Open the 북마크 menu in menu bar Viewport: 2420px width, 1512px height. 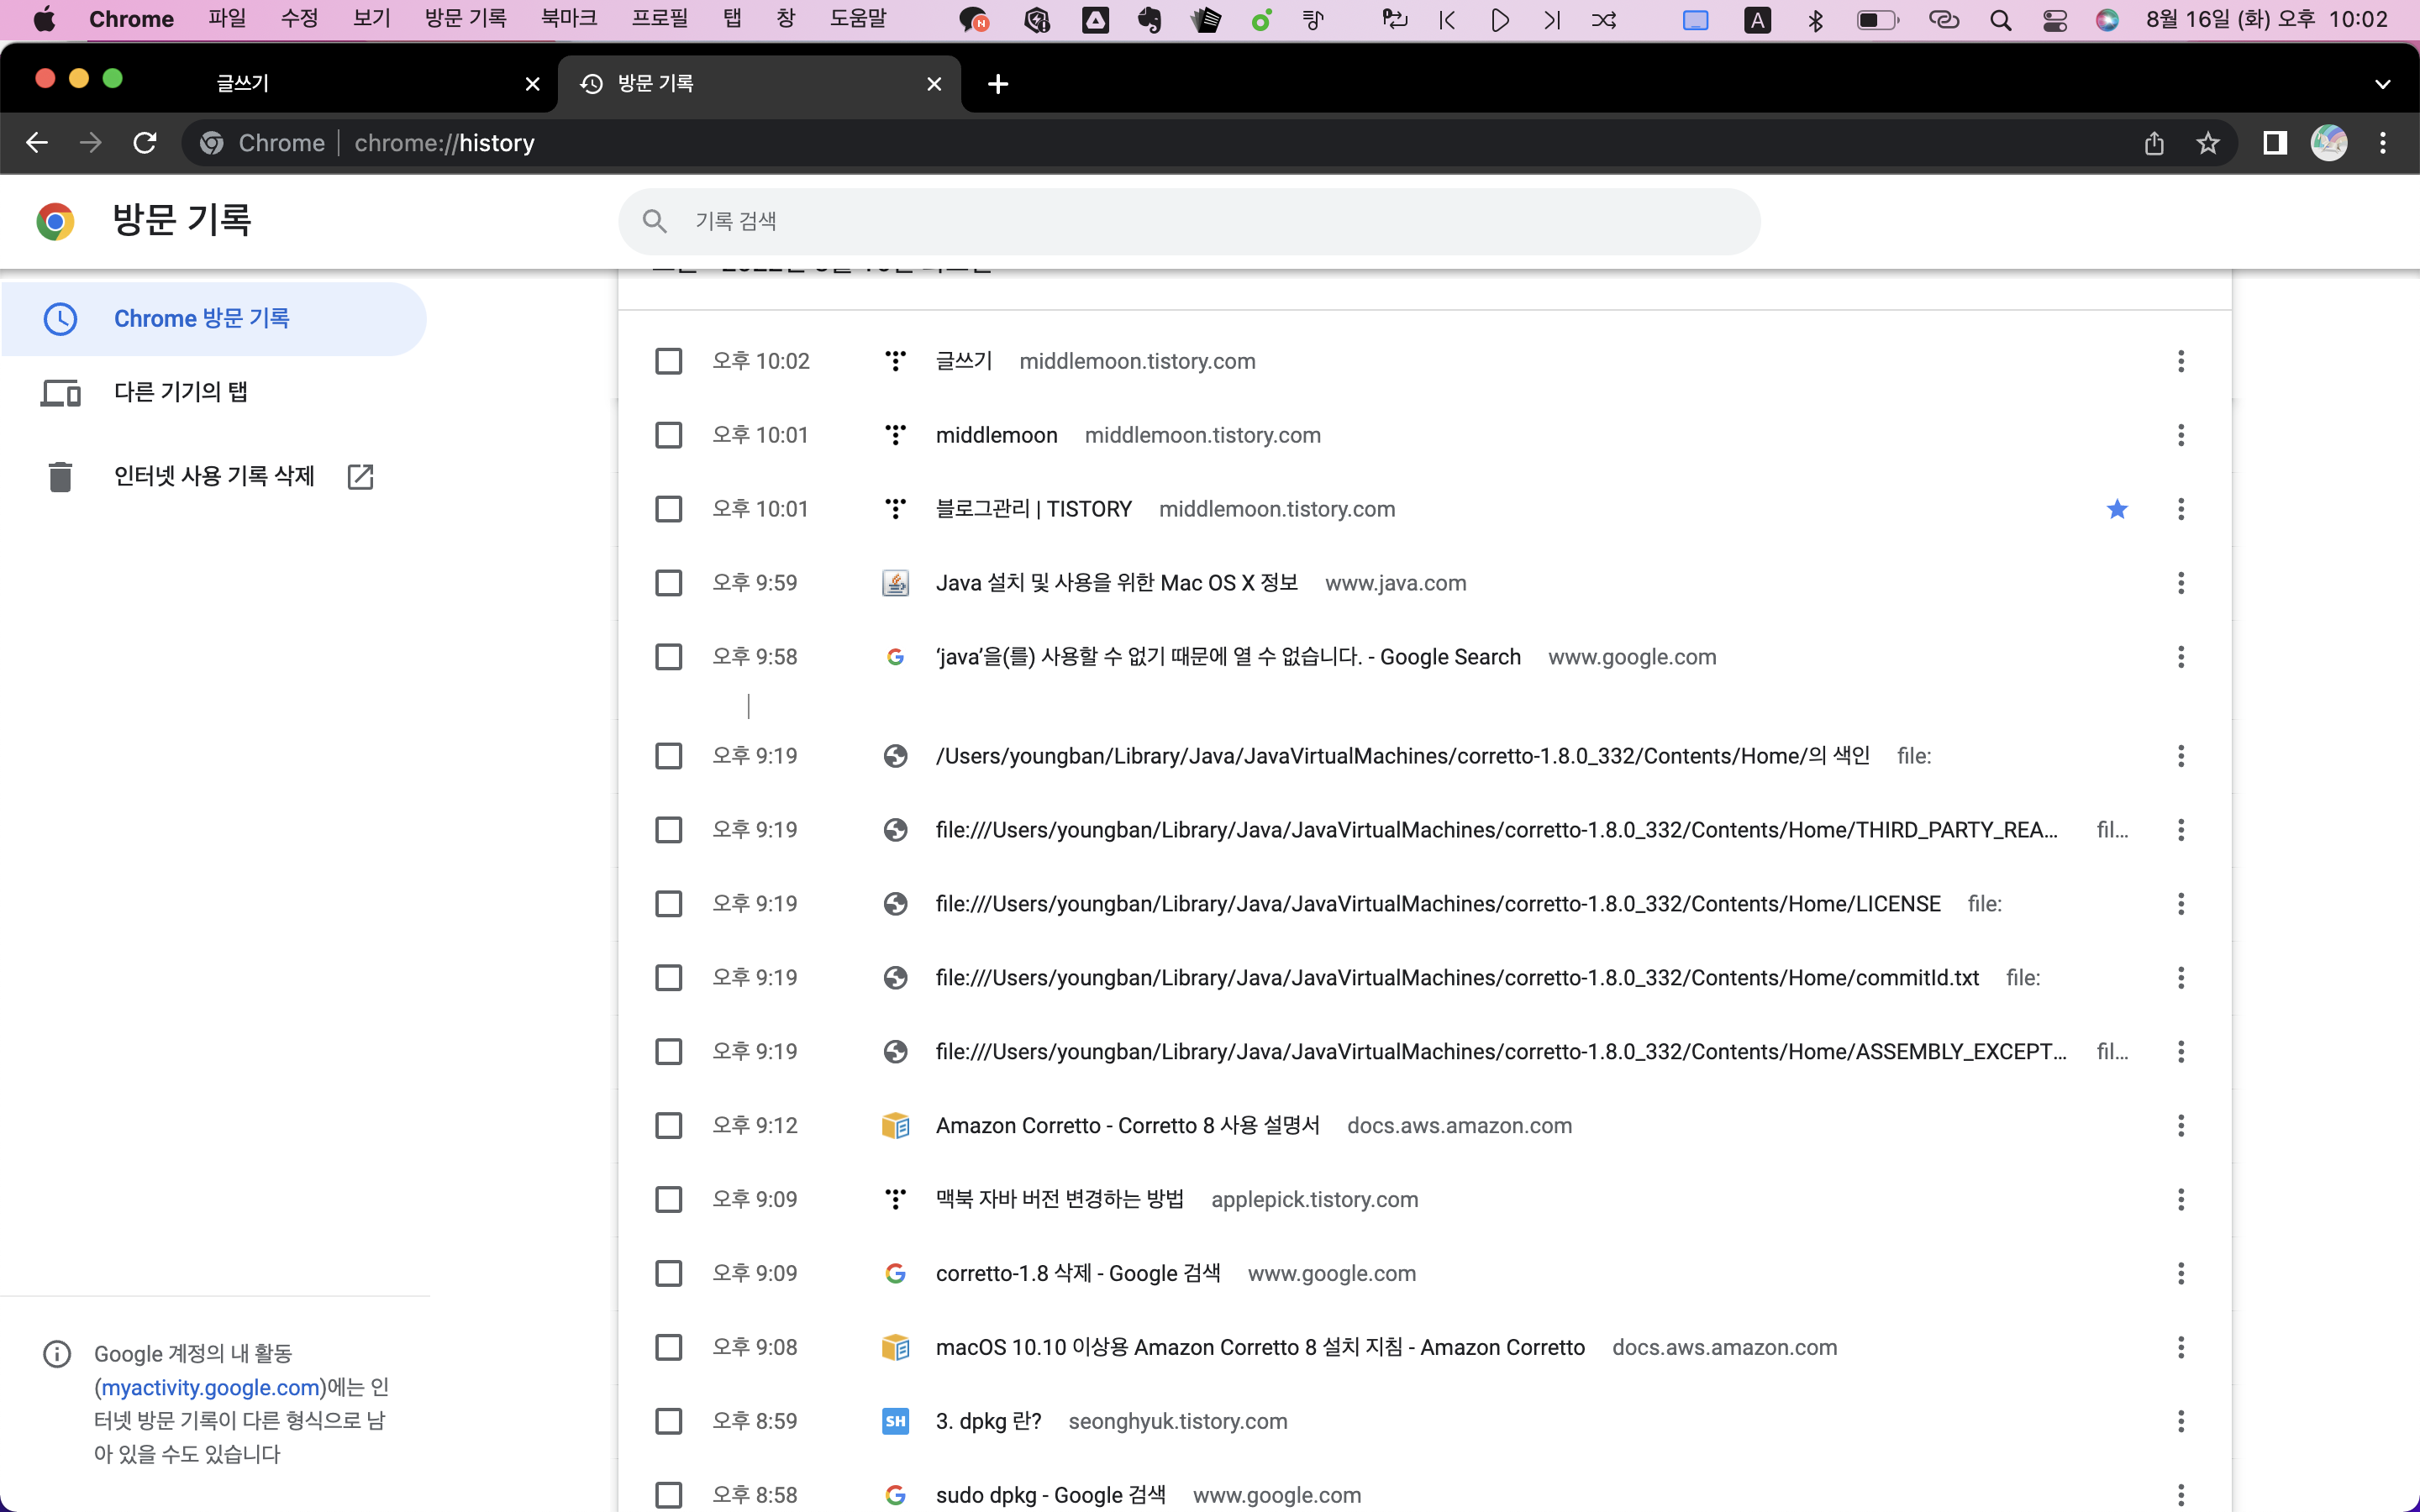pos(568,19)
